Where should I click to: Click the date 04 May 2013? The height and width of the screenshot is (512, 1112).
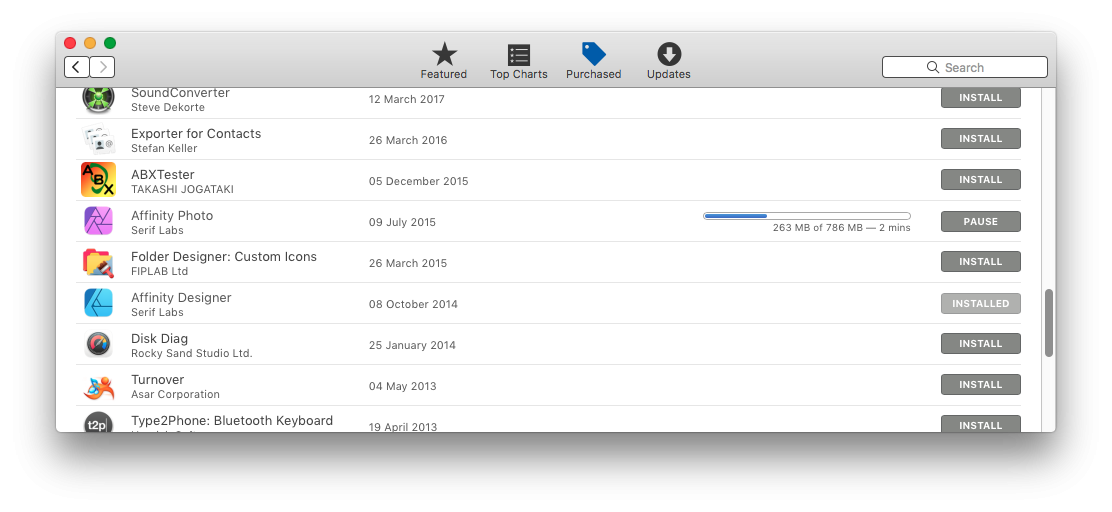click(x=402, y=386)
